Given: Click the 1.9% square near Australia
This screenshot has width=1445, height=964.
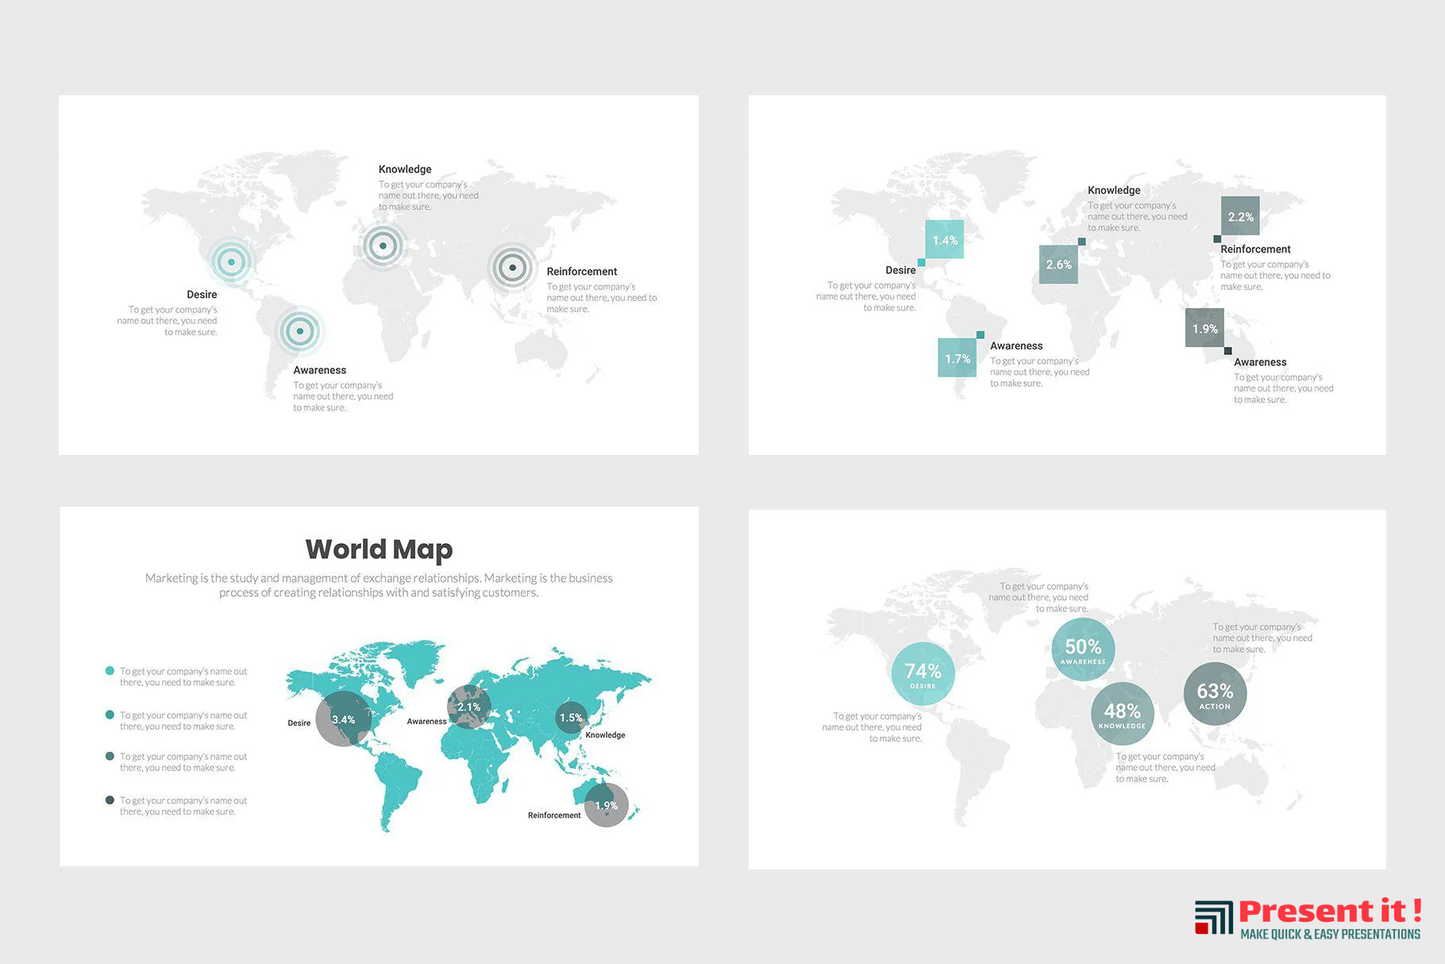Looking at the screenshot, I should pos(1204,328).
